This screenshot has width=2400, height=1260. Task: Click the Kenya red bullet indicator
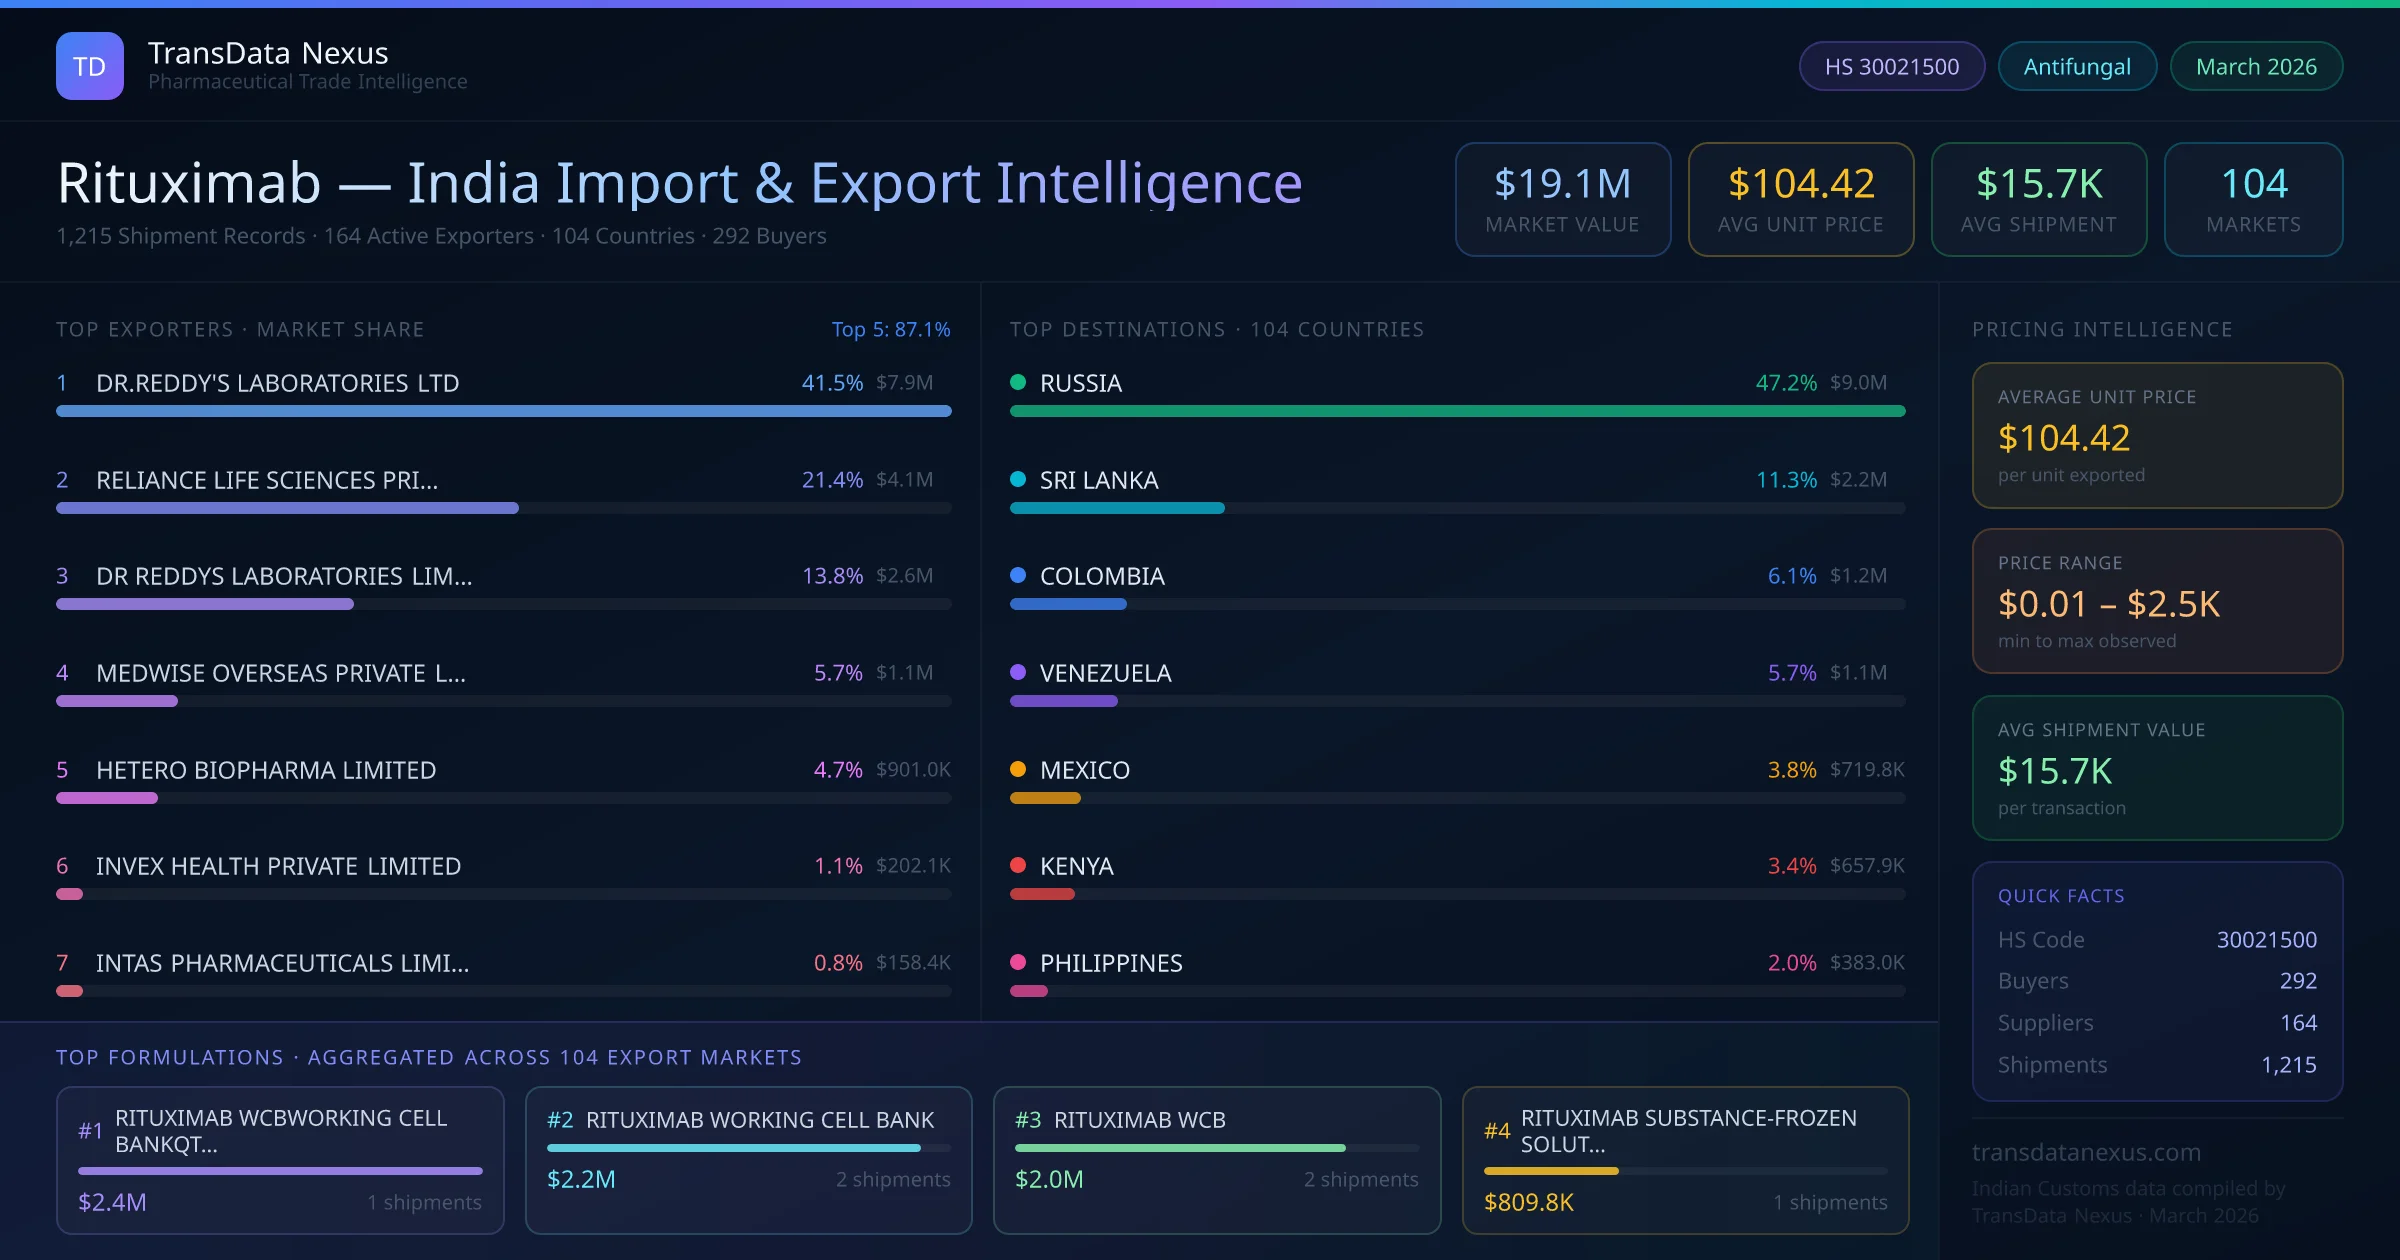1018,866
